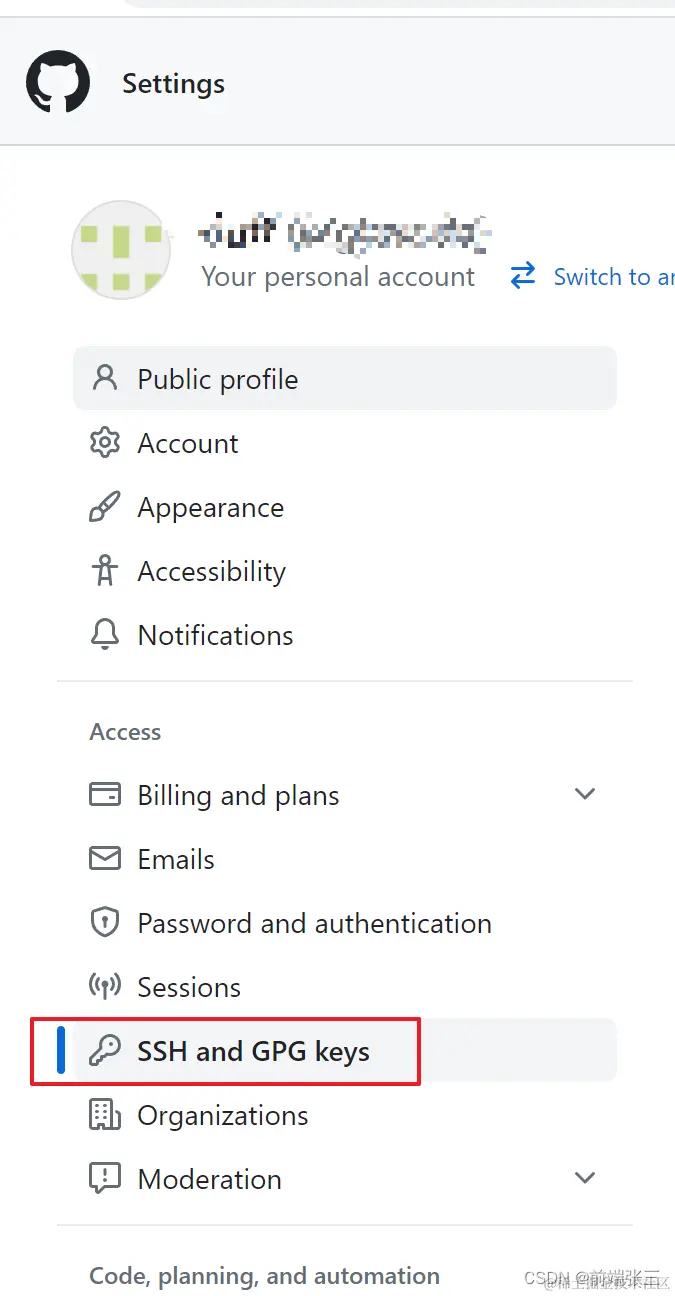Click the Organizations building icon
675x1296 pixels.
tap(104, 1115)
